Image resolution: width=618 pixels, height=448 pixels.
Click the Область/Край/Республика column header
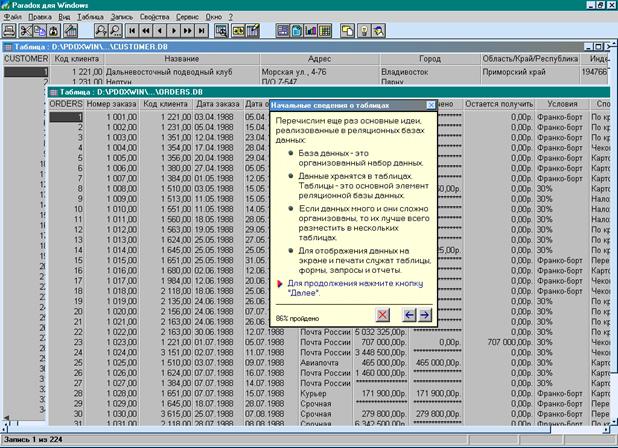tap(530, 59)
